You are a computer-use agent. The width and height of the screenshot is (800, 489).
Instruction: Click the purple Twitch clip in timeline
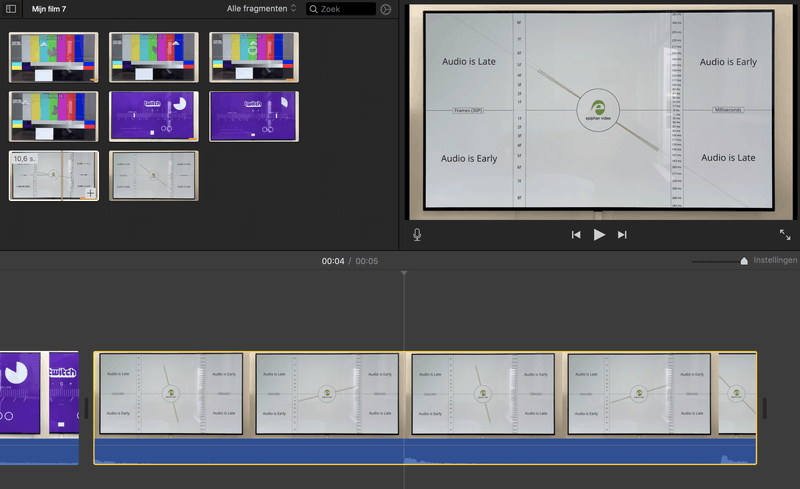click(x=40, y=393)
